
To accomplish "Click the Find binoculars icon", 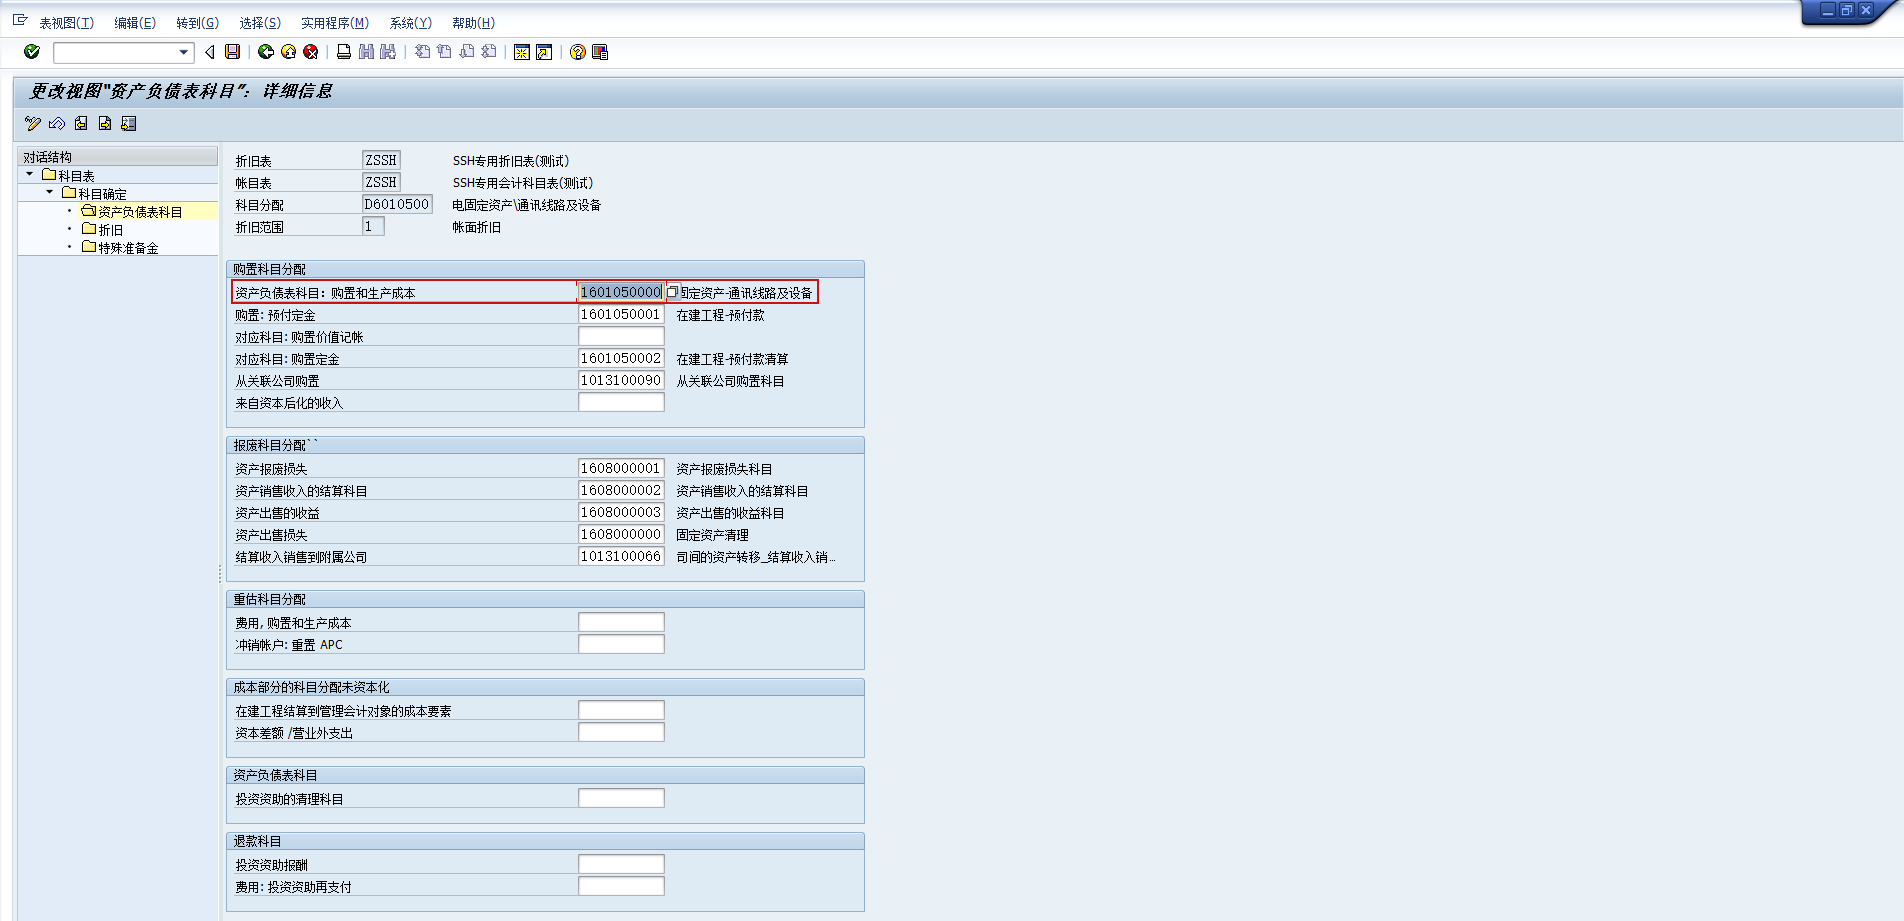I will pos(366,52).
